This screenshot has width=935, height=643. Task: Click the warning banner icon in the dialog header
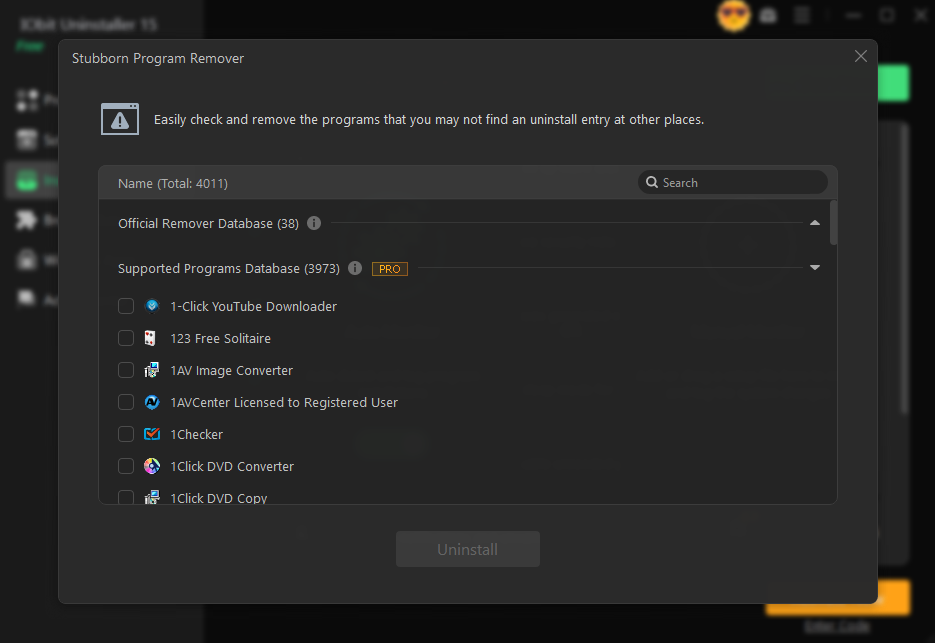click(x=120, y=118)
